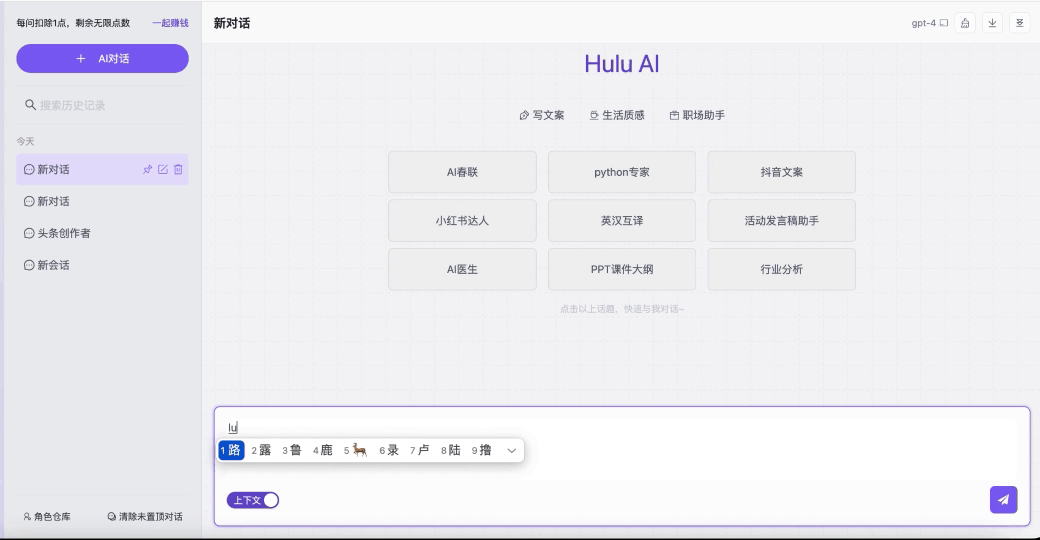Switch to the 职场助手 category tab

tap(697, 115)
